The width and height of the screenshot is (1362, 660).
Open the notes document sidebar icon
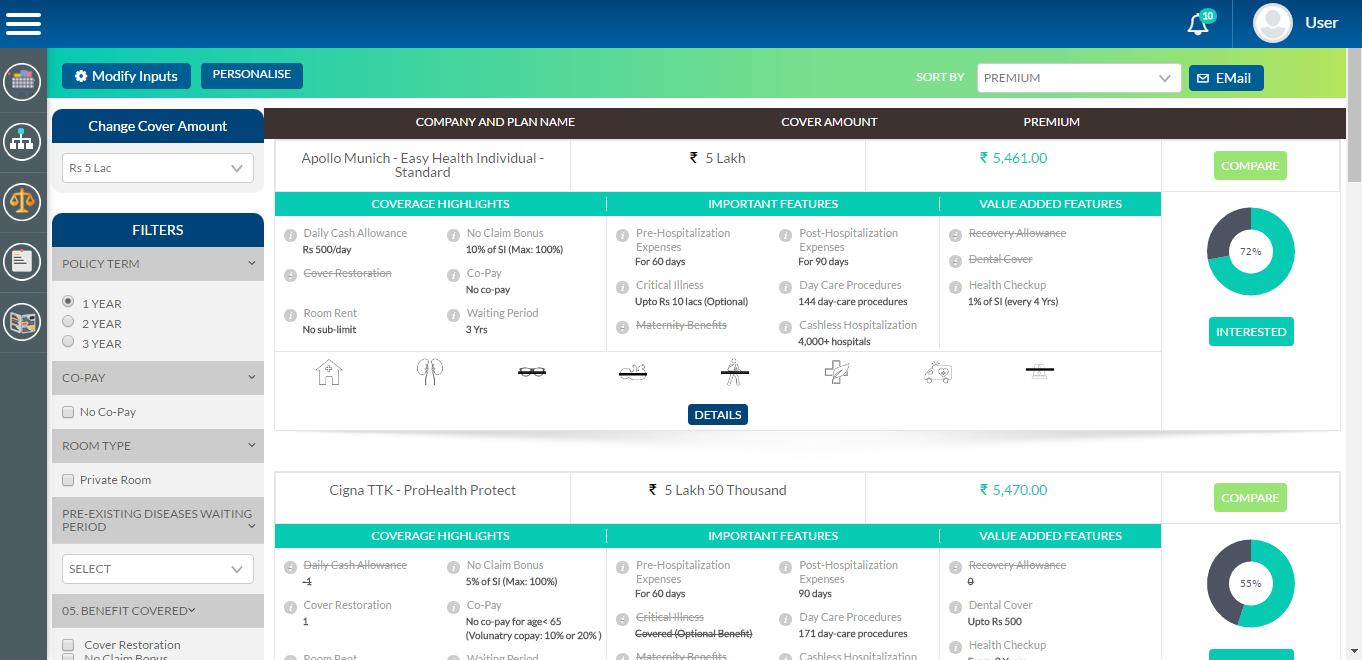pos(22,262)
